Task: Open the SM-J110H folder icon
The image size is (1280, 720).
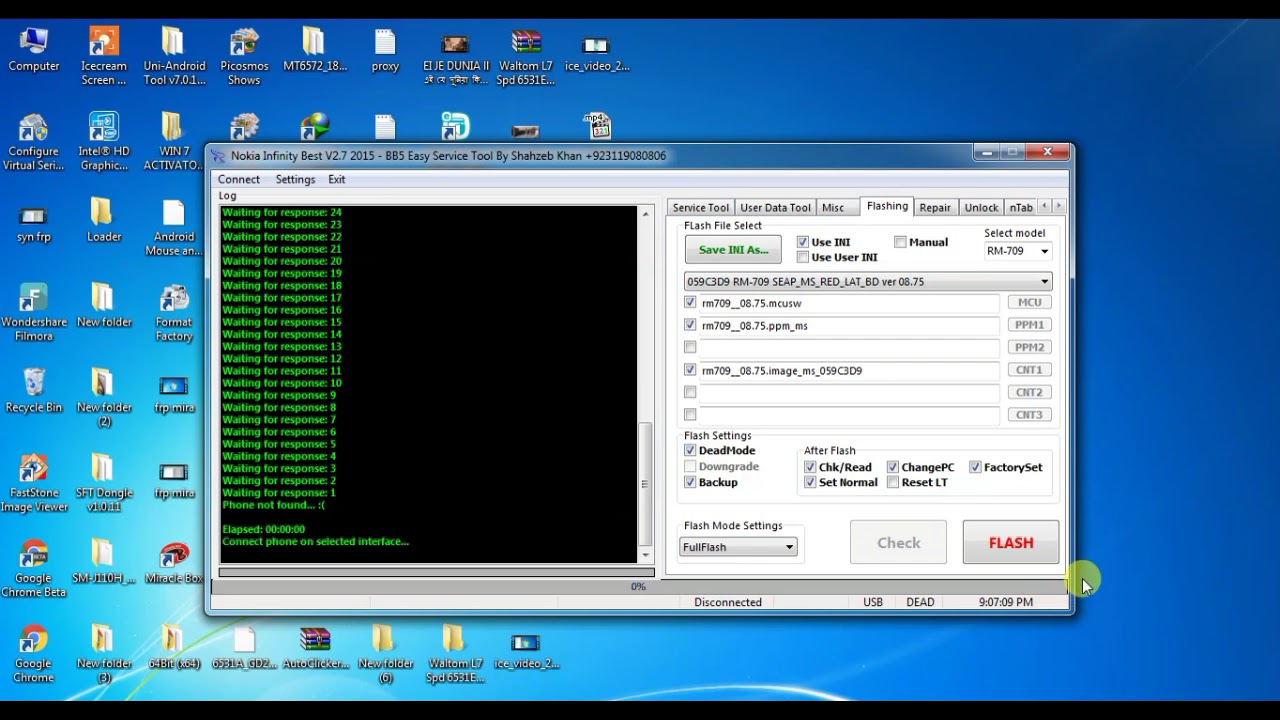Action: point(103,563)
